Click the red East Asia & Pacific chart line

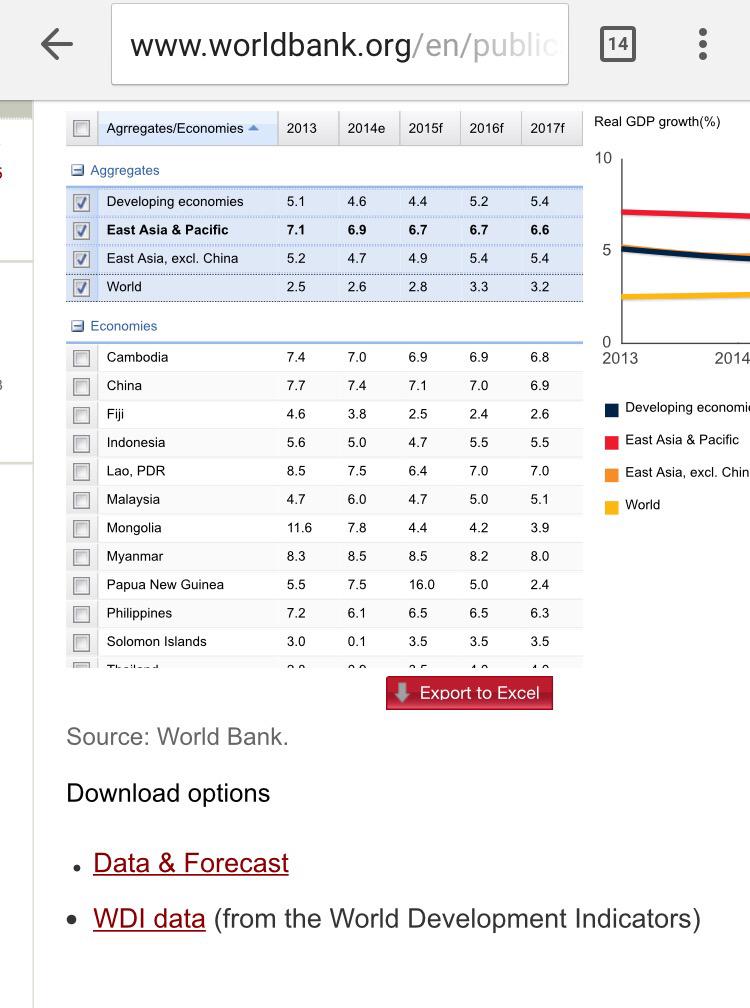tap(685, 213)
